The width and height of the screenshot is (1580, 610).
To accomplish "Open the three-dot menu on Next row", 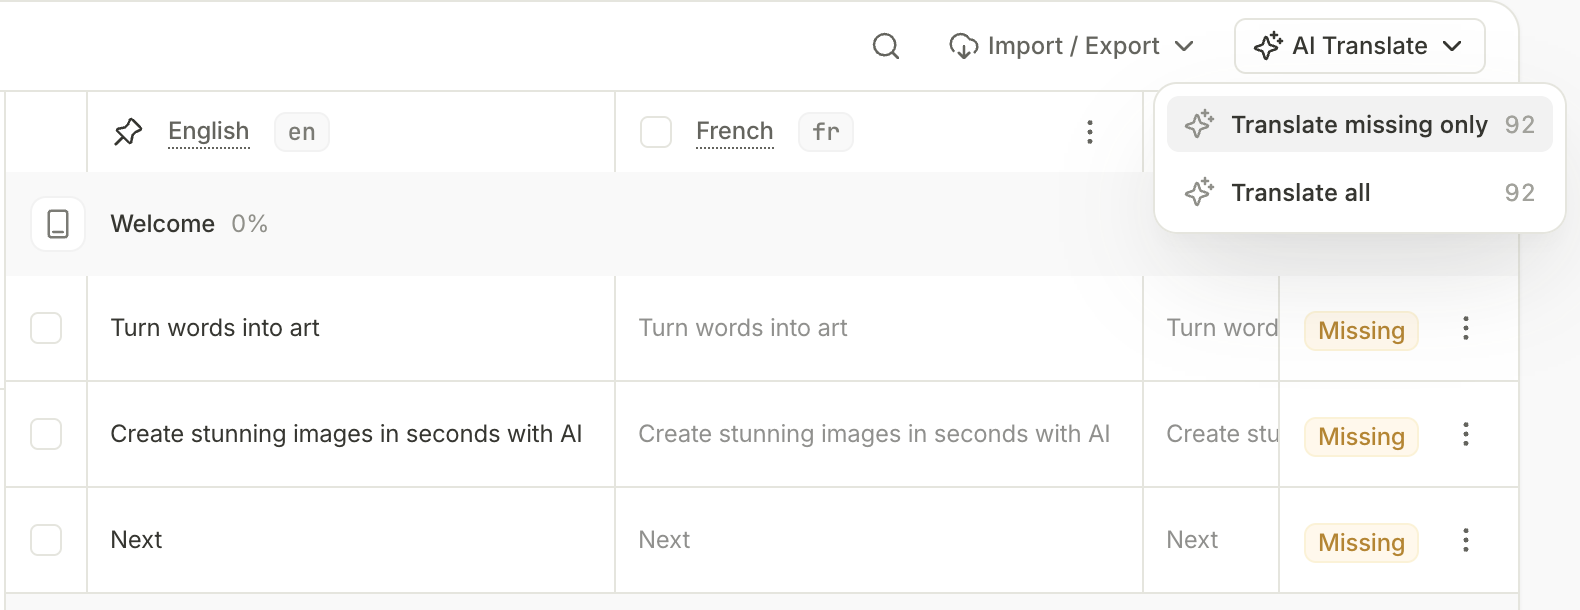I will [x=1465, y=540].
